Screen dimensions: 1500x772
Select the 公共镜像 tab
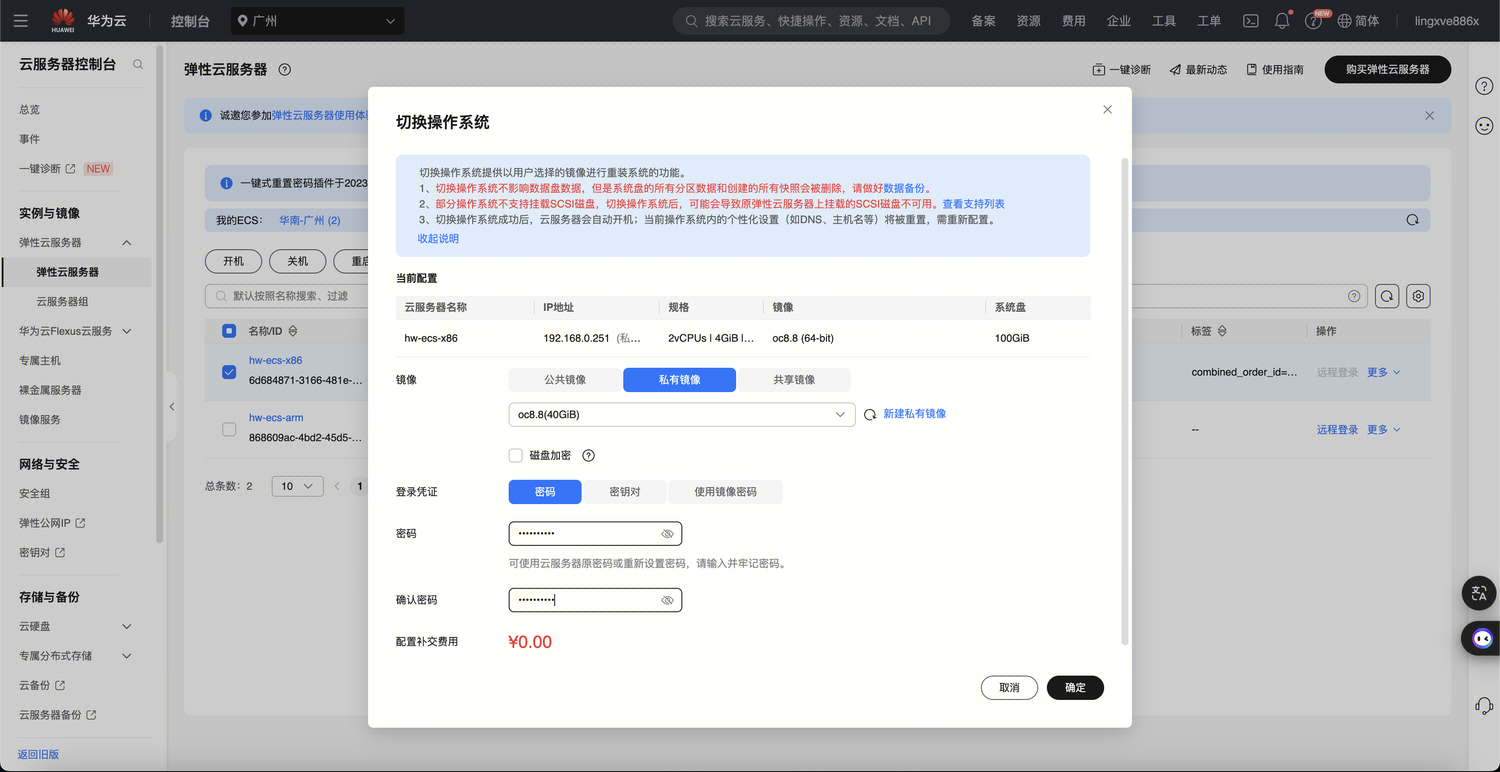(x=565, y=380)
